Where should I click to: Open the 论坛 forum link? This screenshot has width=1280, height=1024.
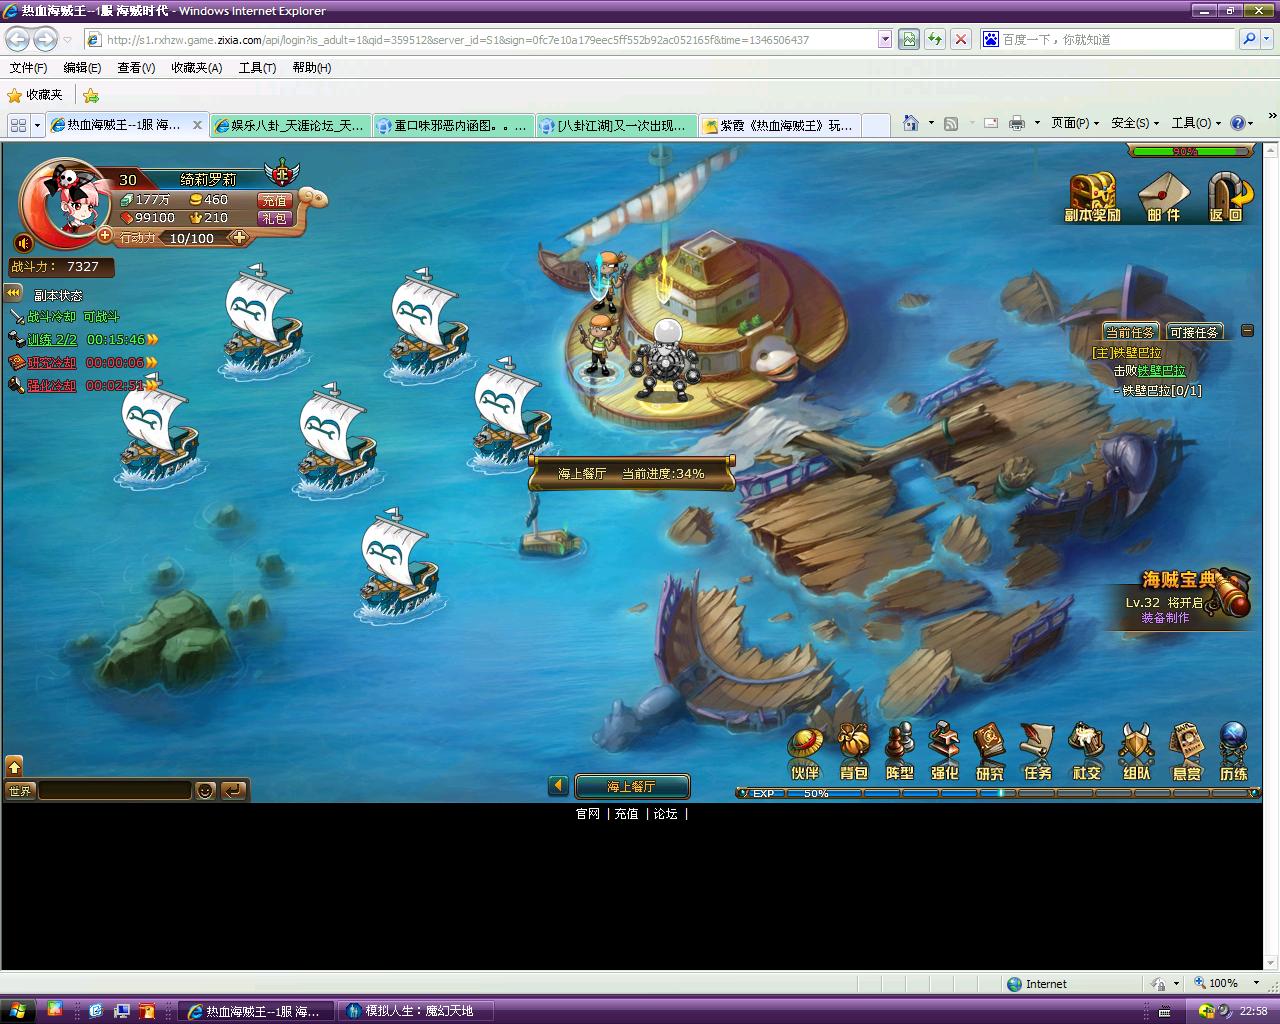tap(666, 814)
